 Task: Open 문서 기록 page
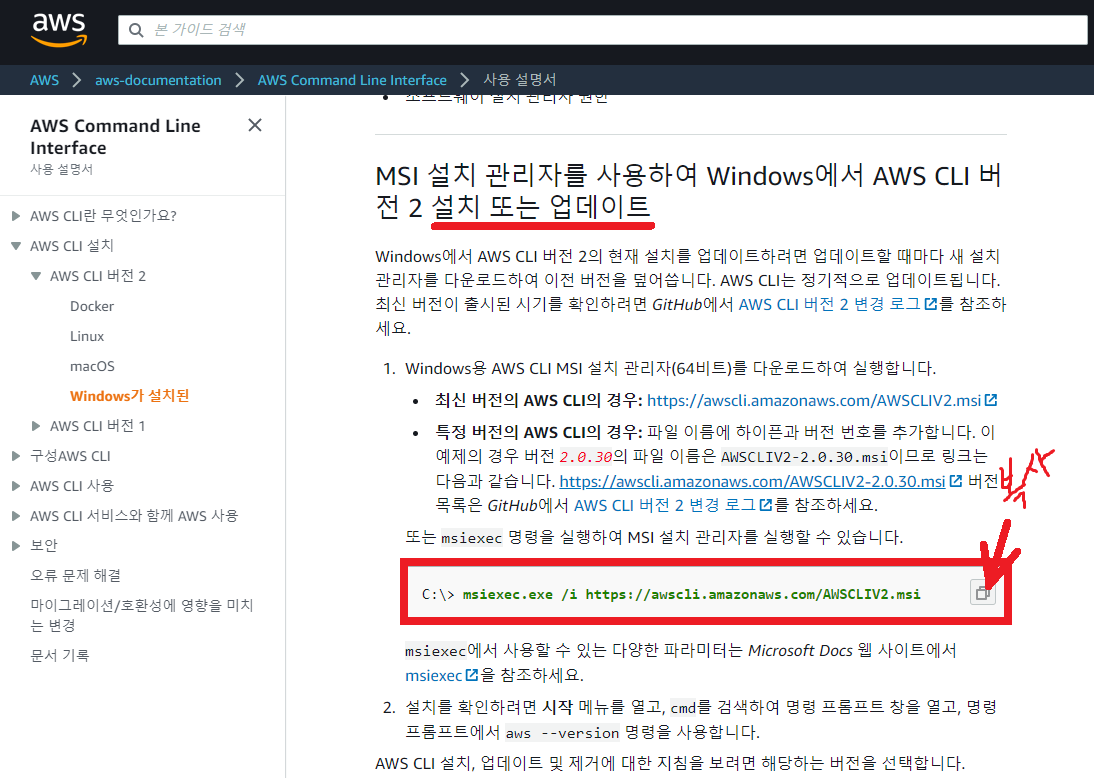(x=59, y=655)
